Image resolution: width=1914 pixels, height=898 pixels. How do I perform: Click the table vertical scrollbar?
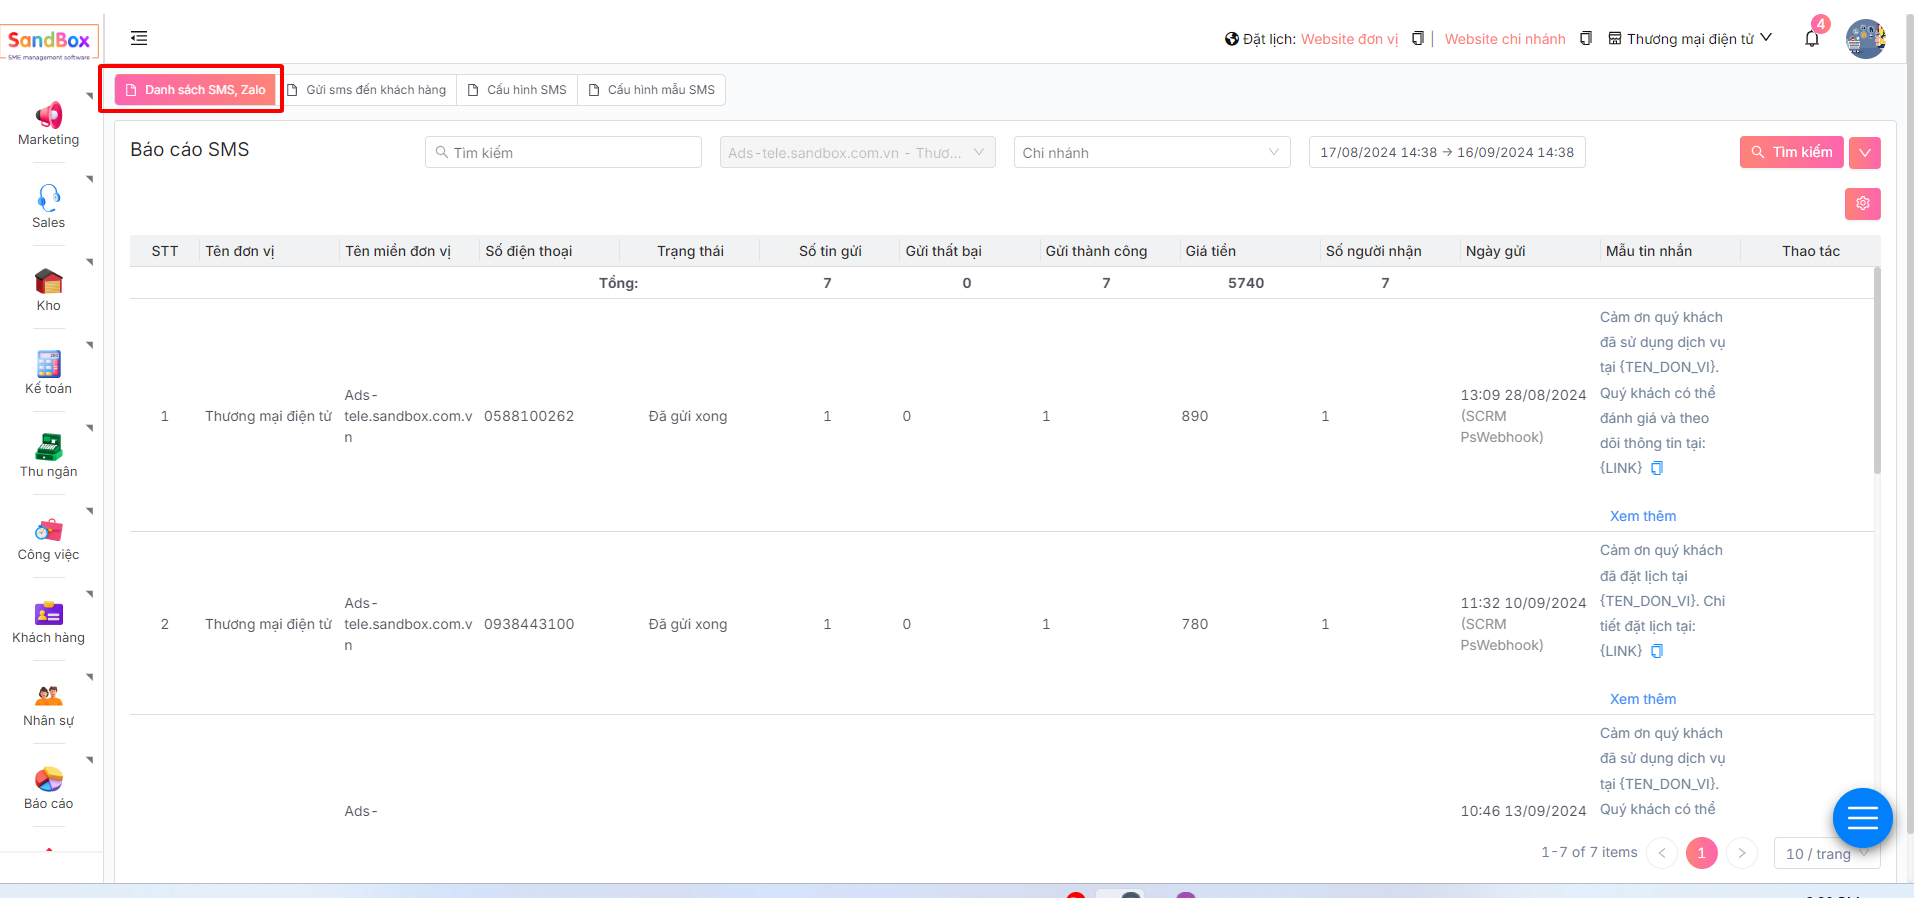[x=1877, y=370]
